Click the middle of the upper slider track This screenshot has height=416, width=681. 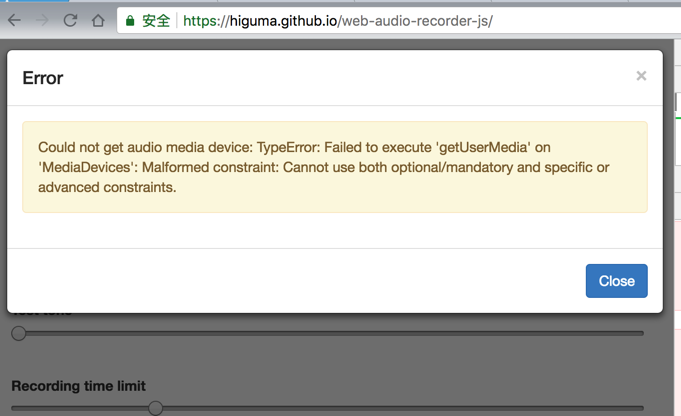pyautogui.click(x=330, y=333)
